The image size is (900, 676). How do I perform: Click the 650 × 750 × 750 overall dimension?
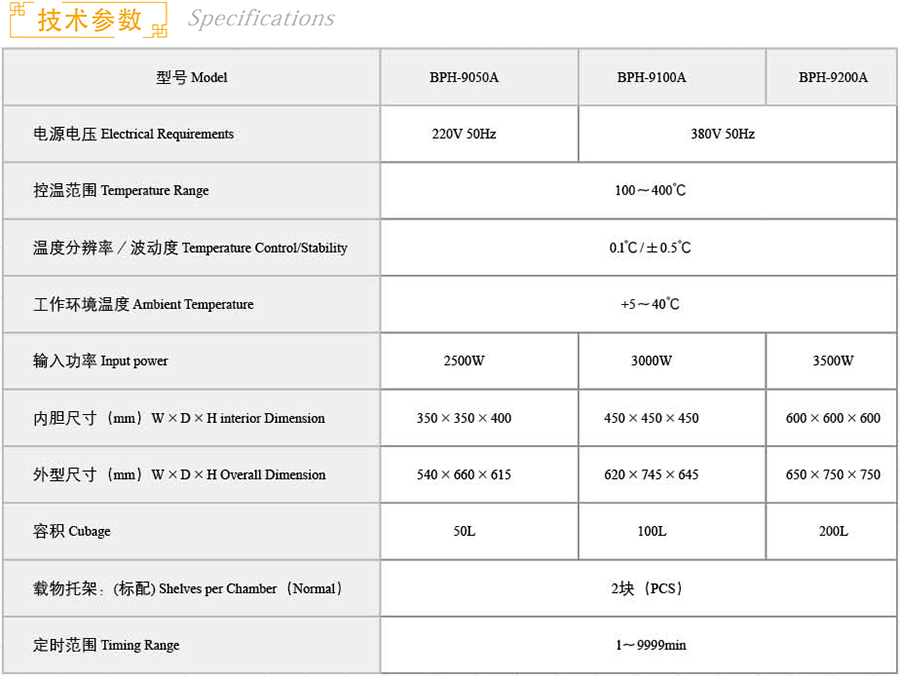(x=833, y=475)
